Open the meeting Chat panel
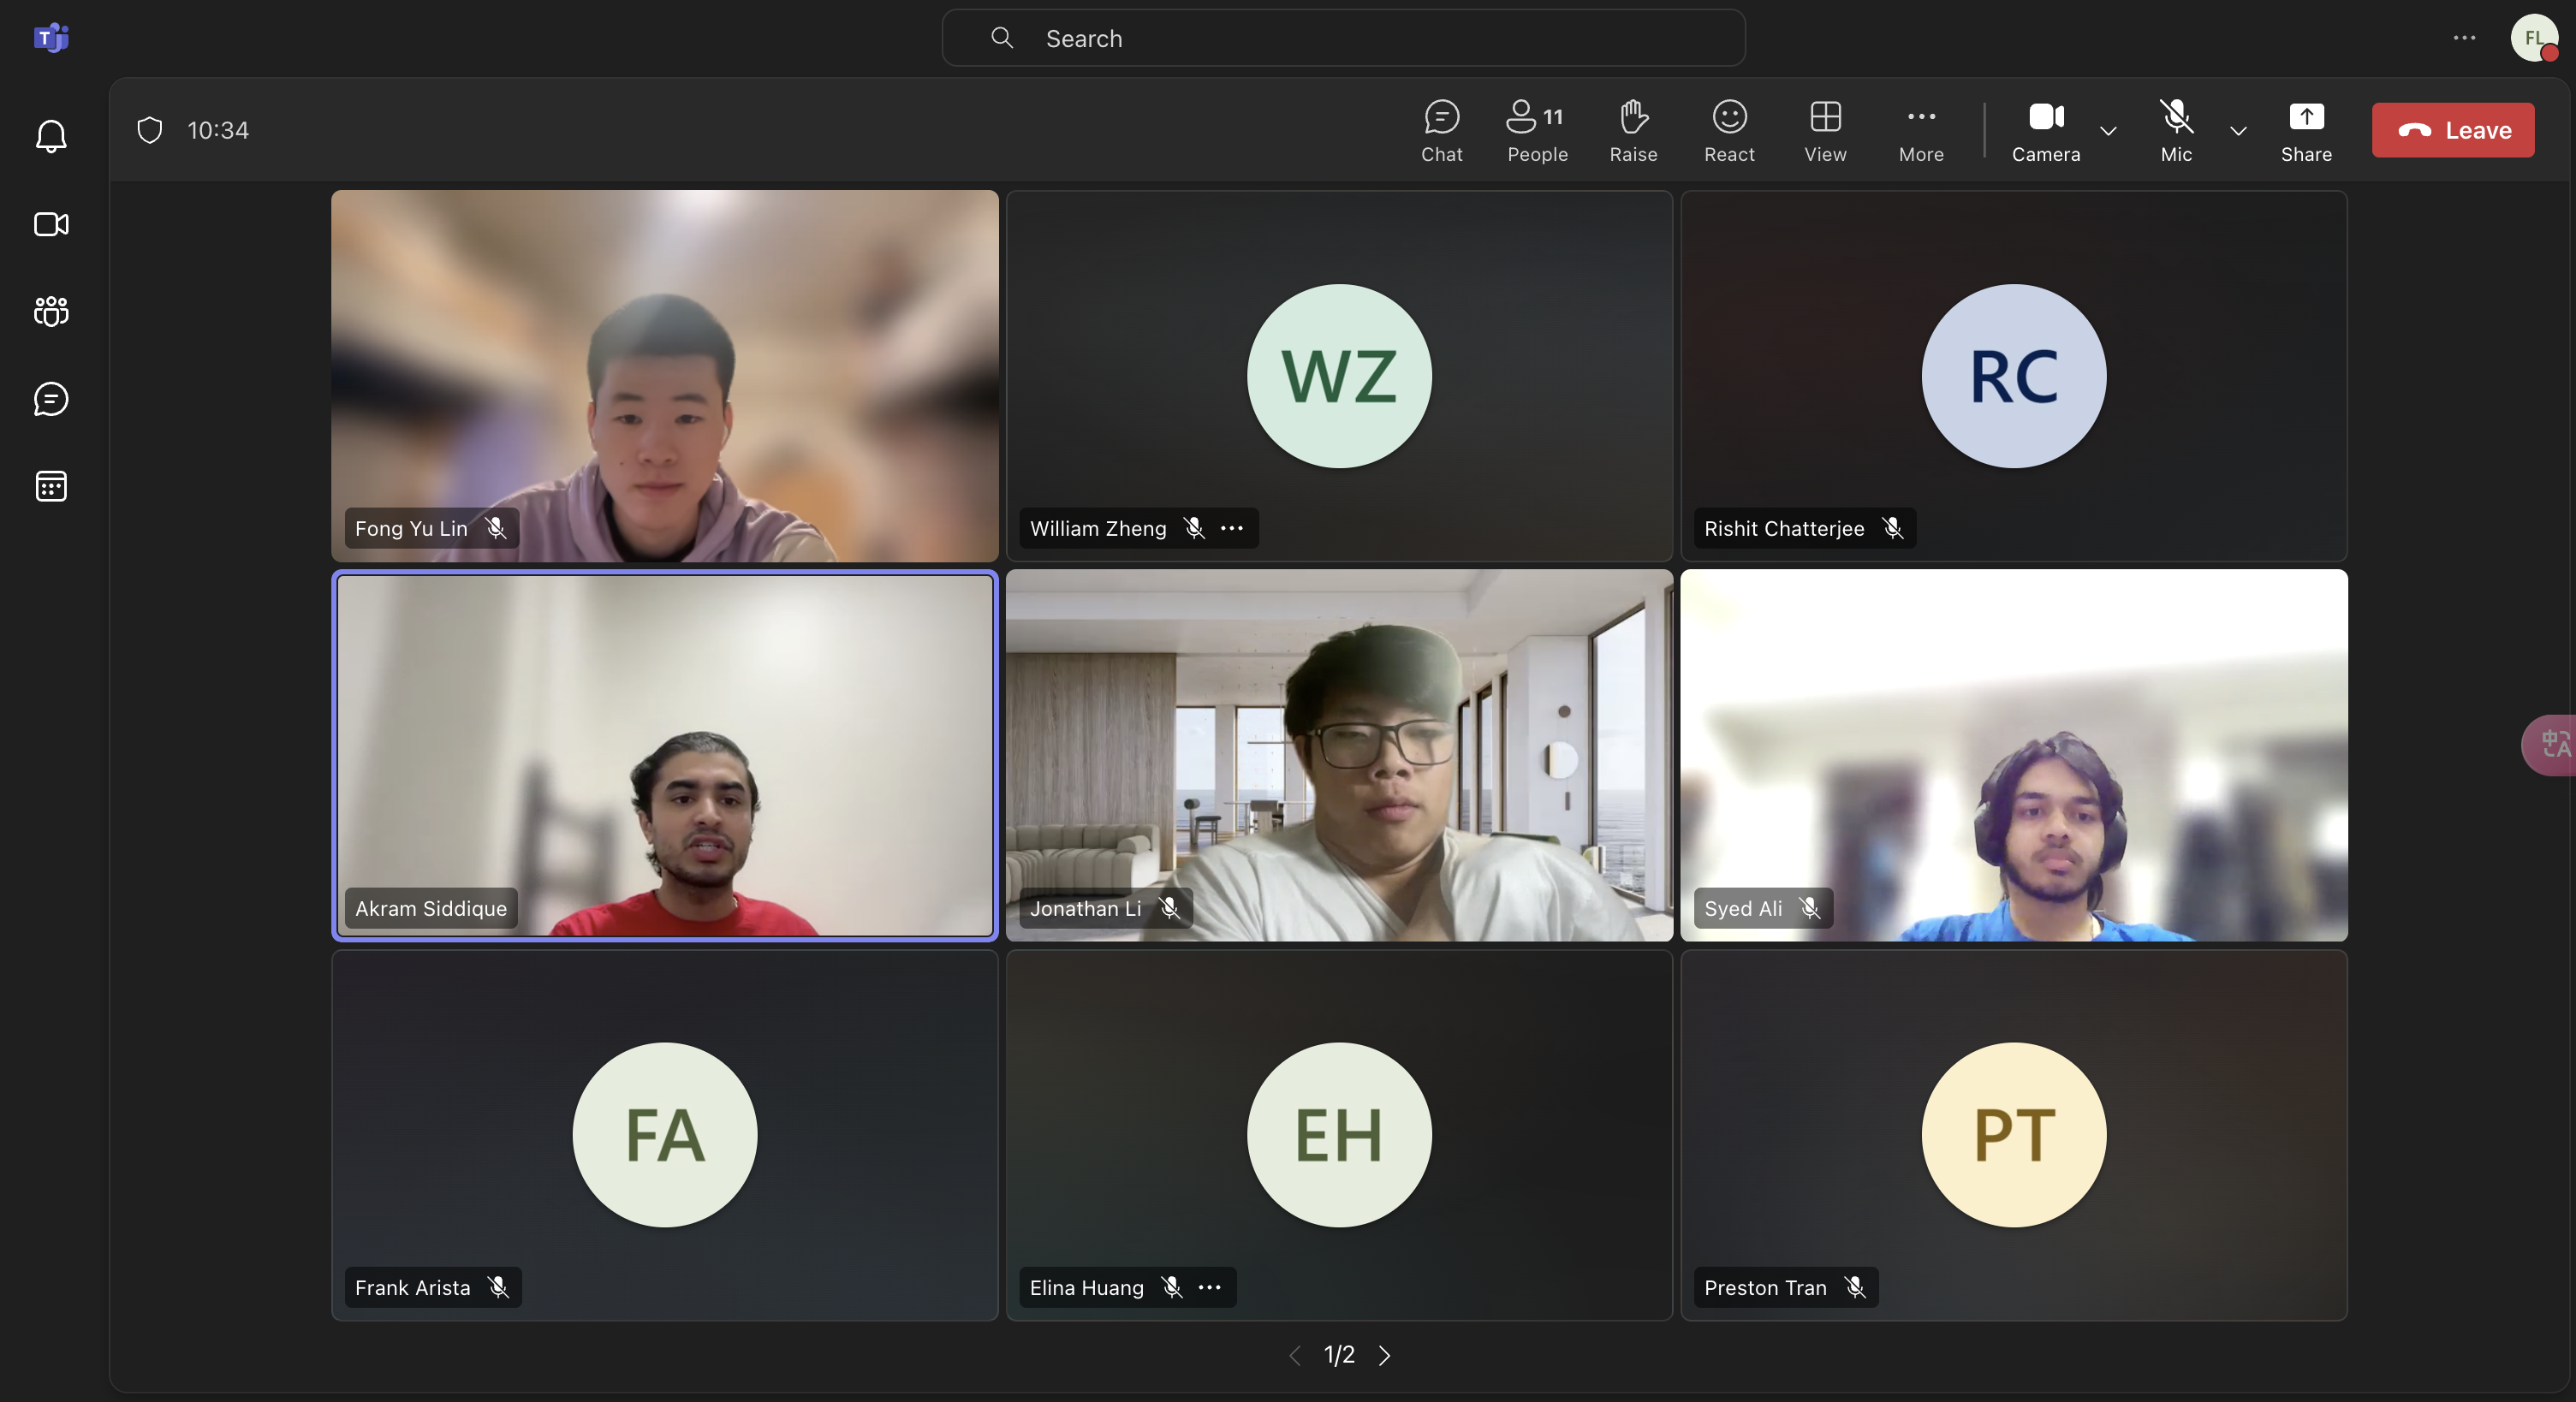The image size is (2576, 1402). (x=1441, y=130)
